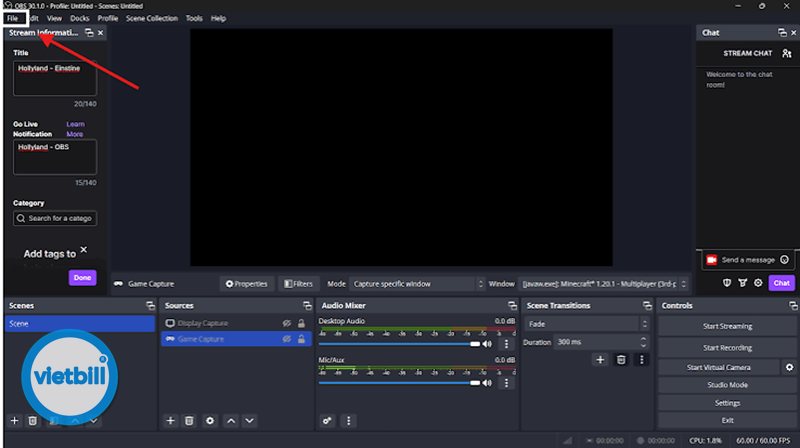
Task: Adjust the Desktop Audio volume slider
Action: click(x=399, y=344)
